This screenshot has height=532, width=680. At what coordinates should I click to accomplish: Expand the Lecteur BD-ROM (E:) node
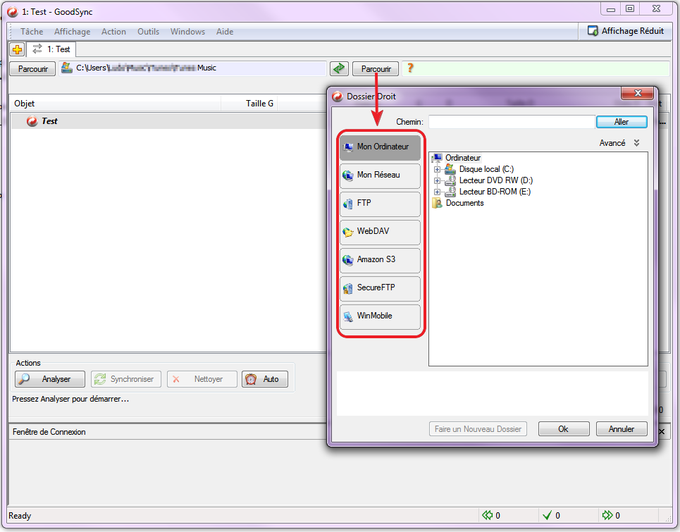[x=437, y=192]
